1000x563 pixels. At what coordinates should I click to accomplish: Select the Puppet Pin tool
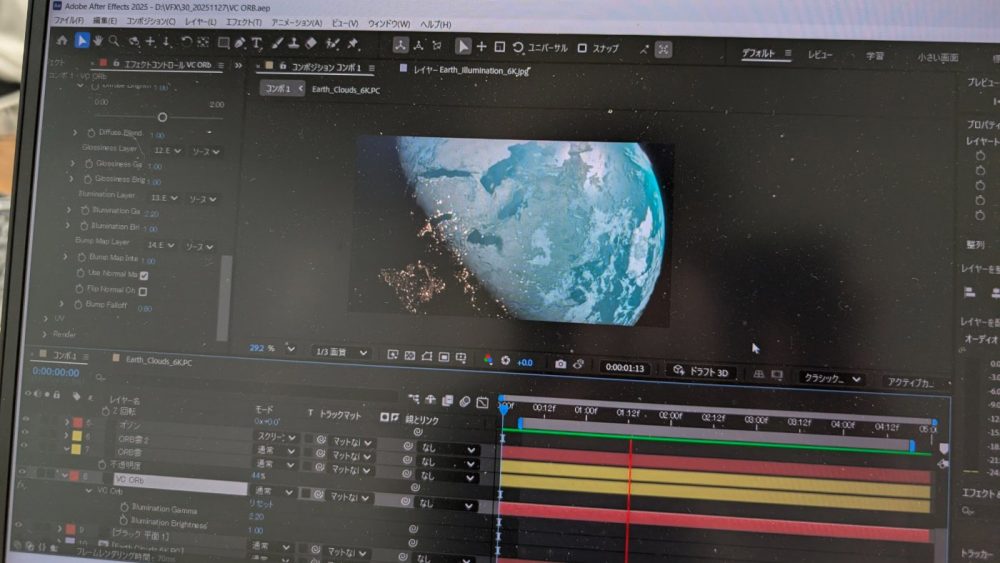click(x=353, y=43)
